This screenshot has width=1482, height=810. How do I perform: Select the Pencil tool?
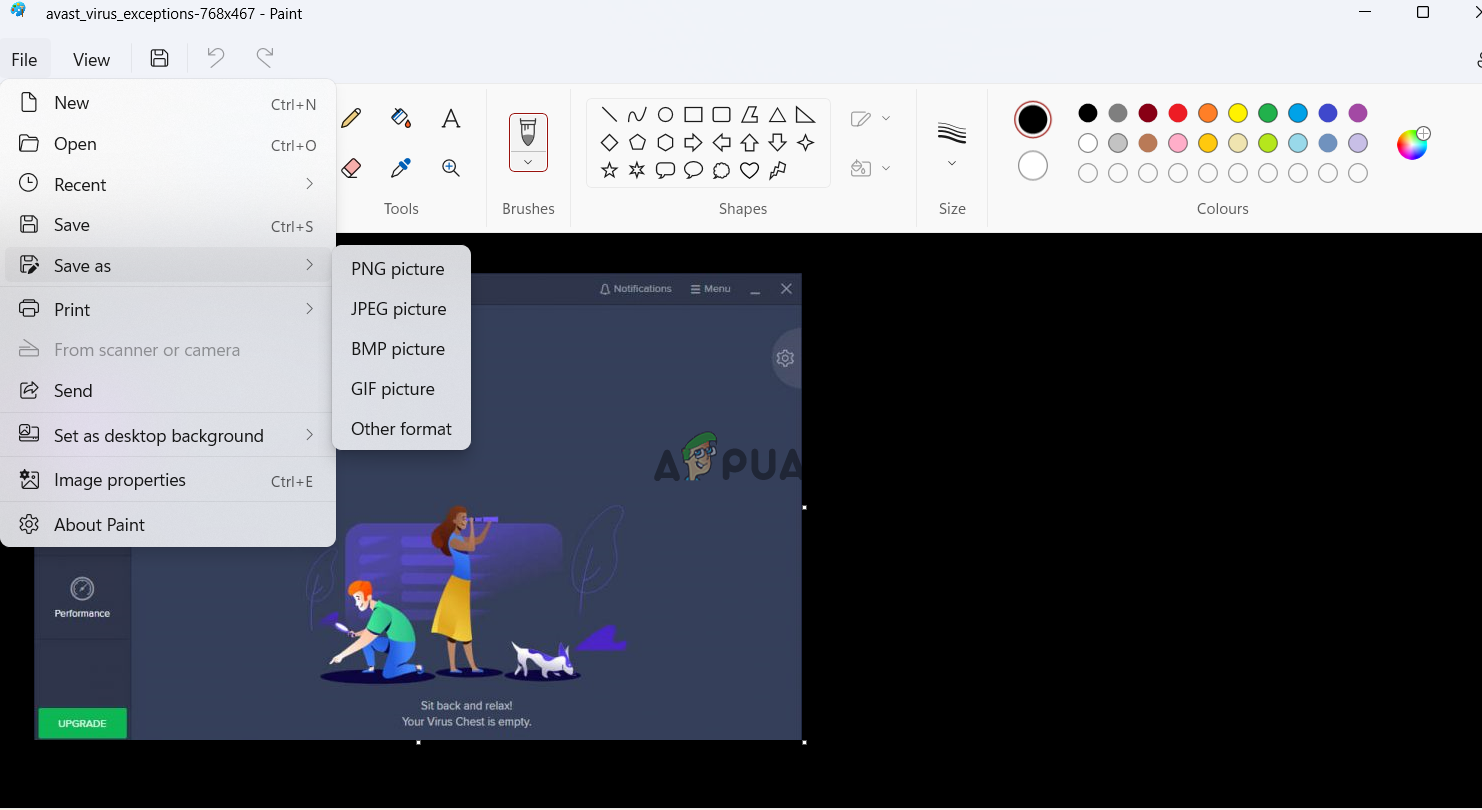[x=351, y=119]
